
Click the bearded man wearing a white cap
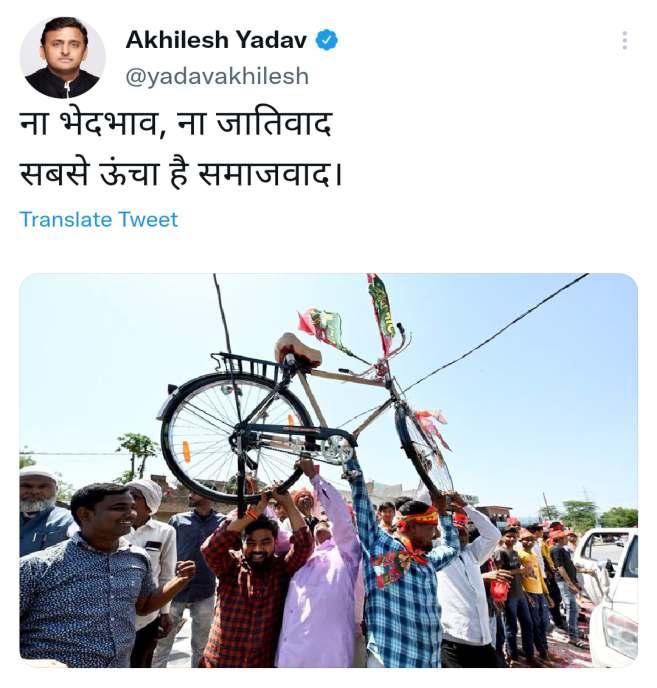(42, 509)
